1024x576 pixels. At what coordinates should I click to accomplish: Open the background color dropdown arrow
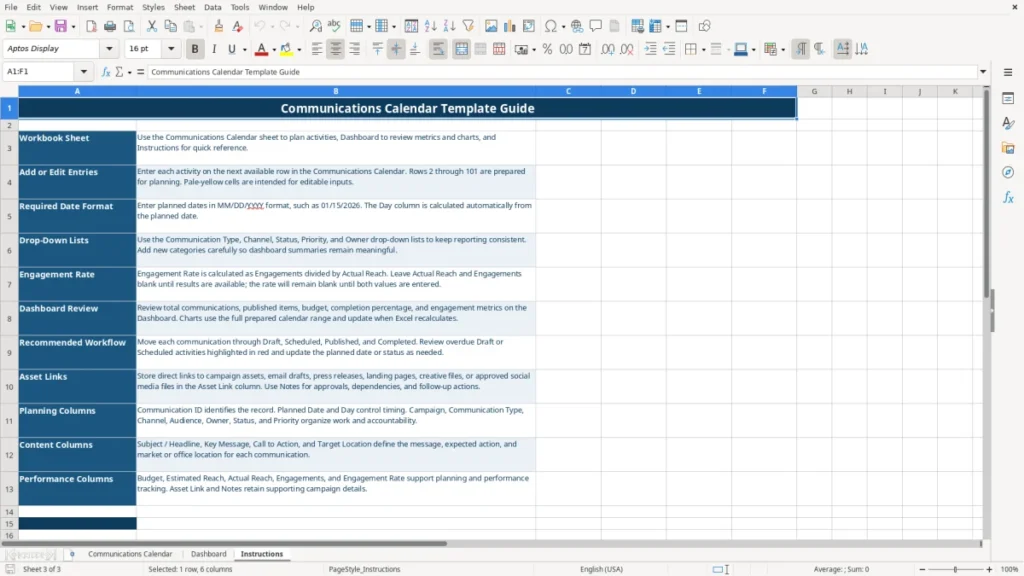point(299,50)
